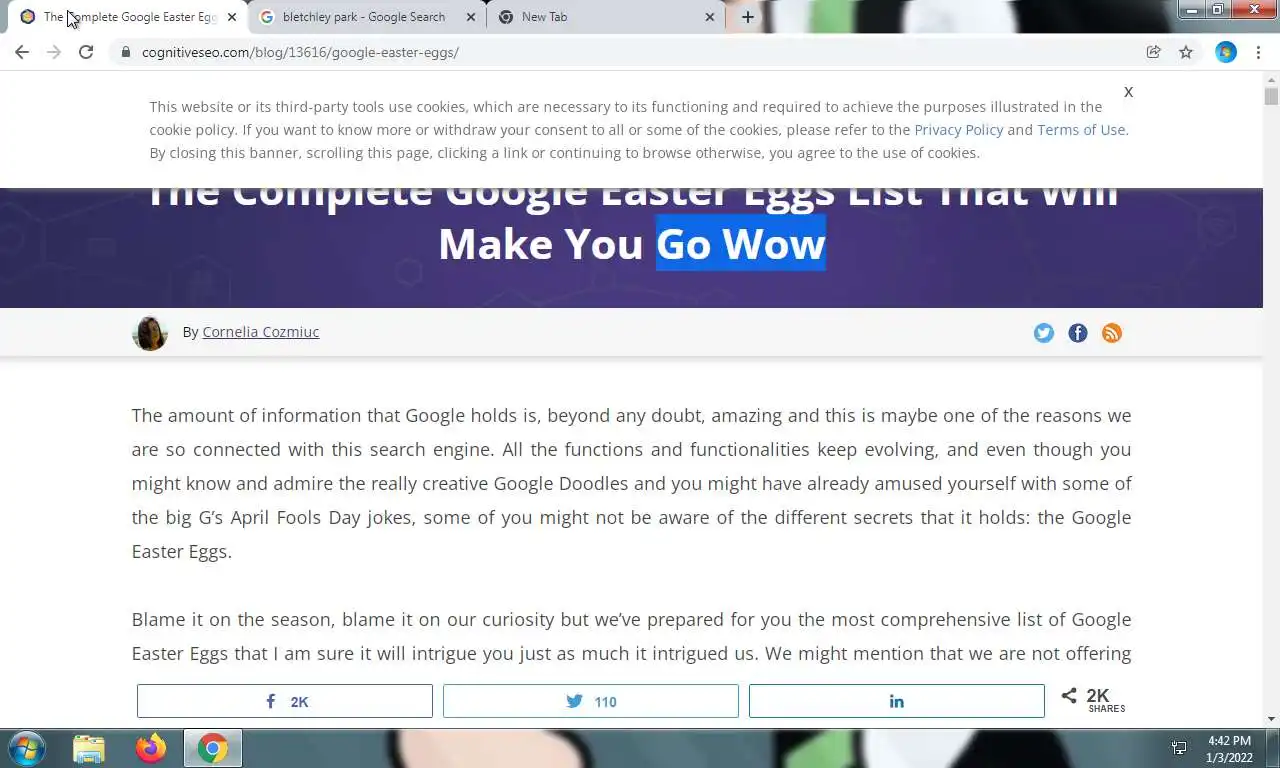Click the words "Google Doodles" in the paragraph
Image resolution: width=1280 pixels, height=768 pixels.
point(561,483)
